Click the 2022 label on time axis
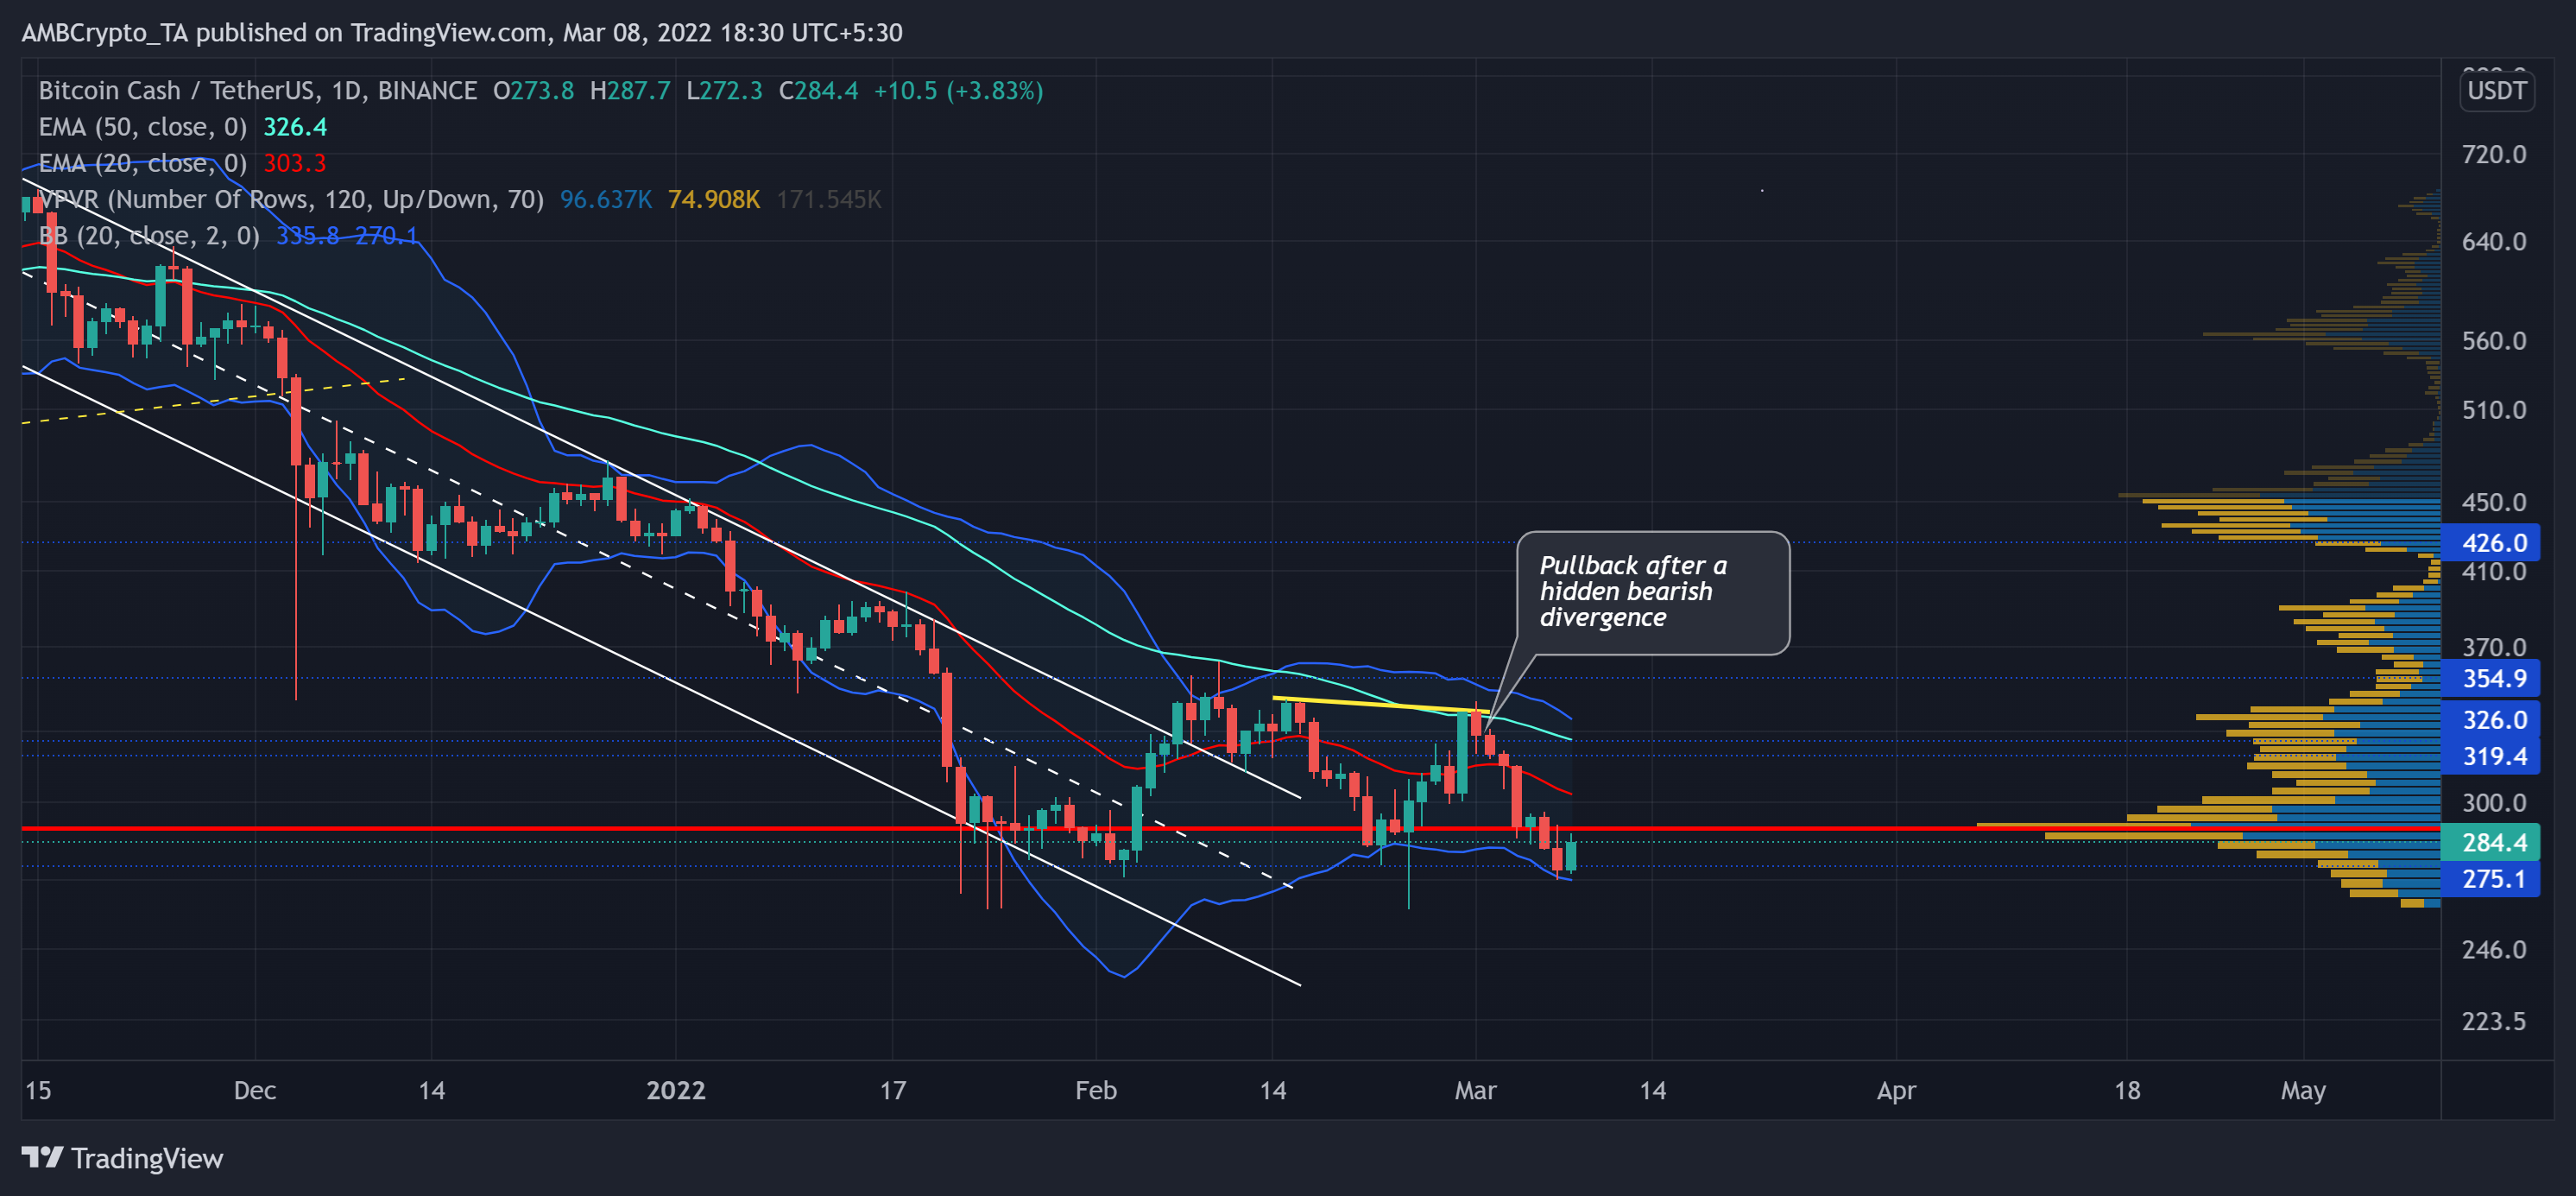 tap(676, 1090)
